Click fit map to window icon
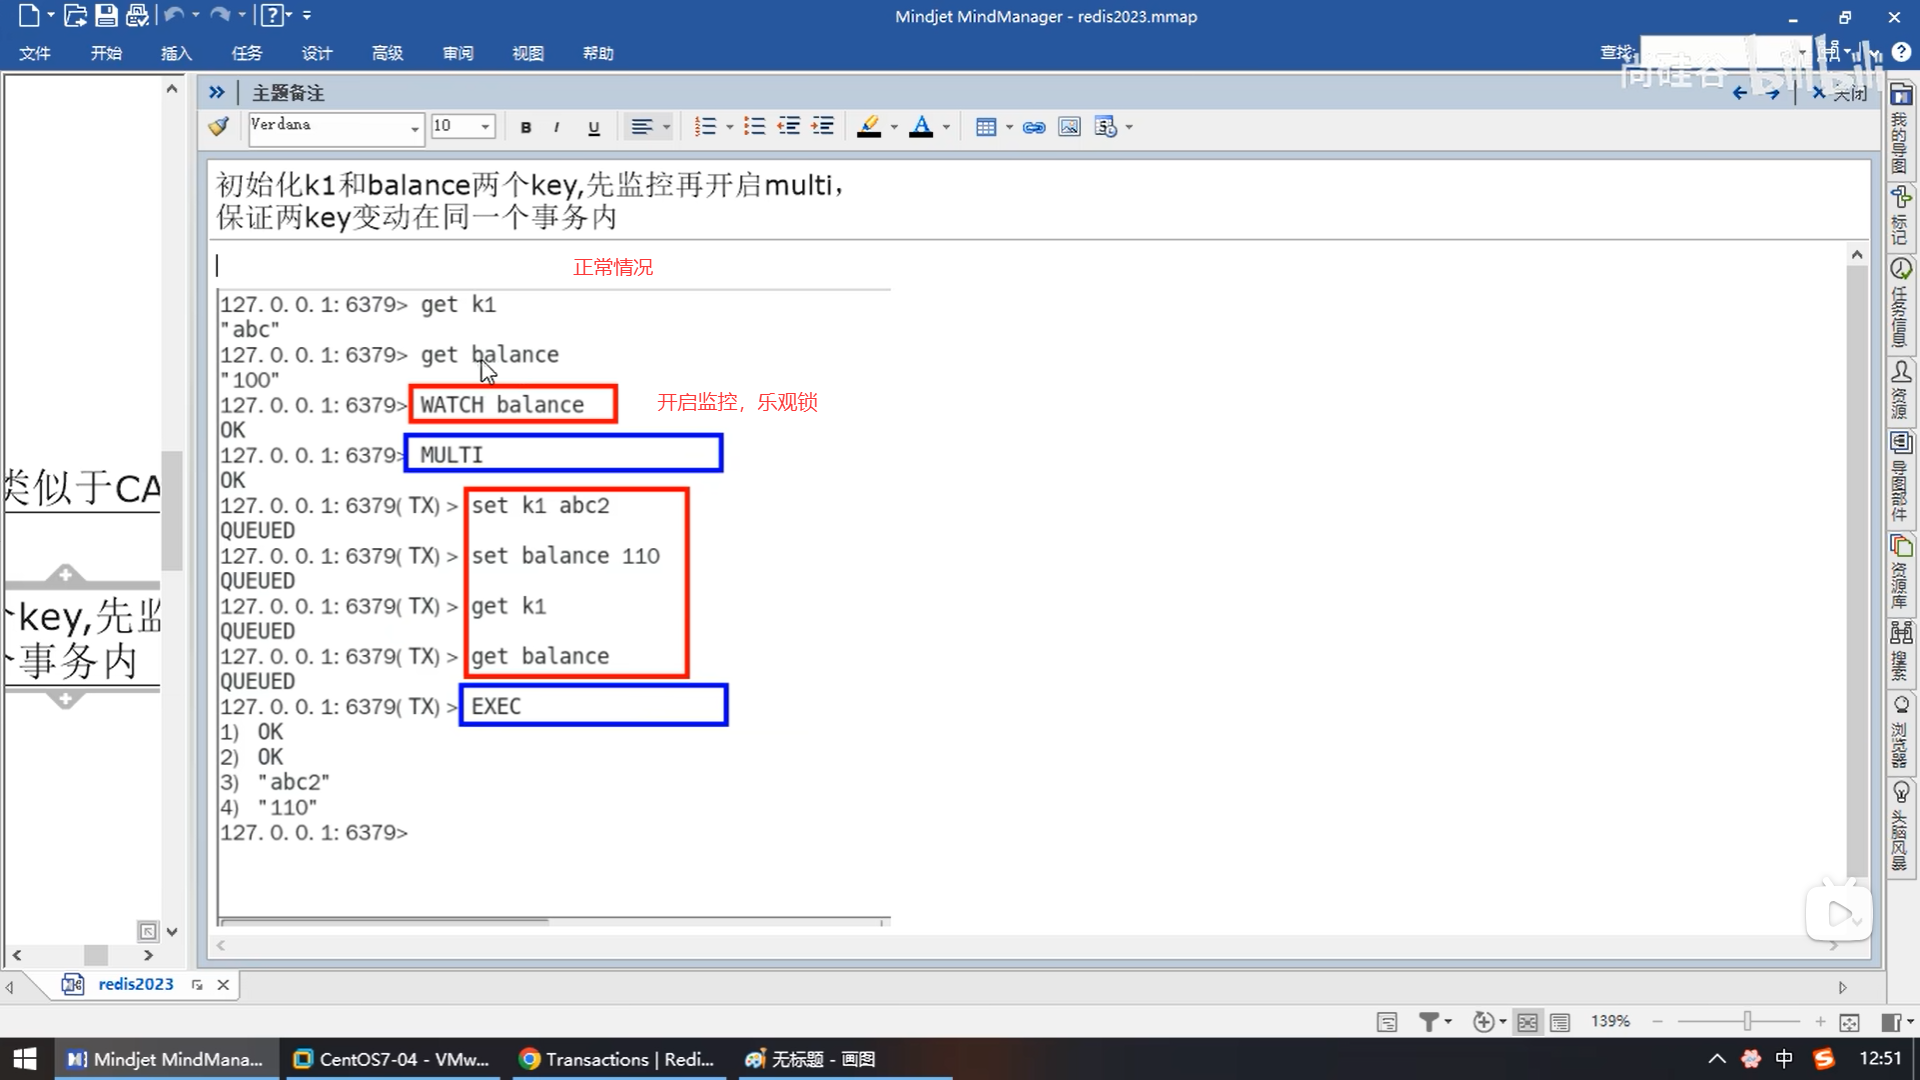This screenshot has width=1920, height=1080. pyautogui.click(x=1849, y=1021)
